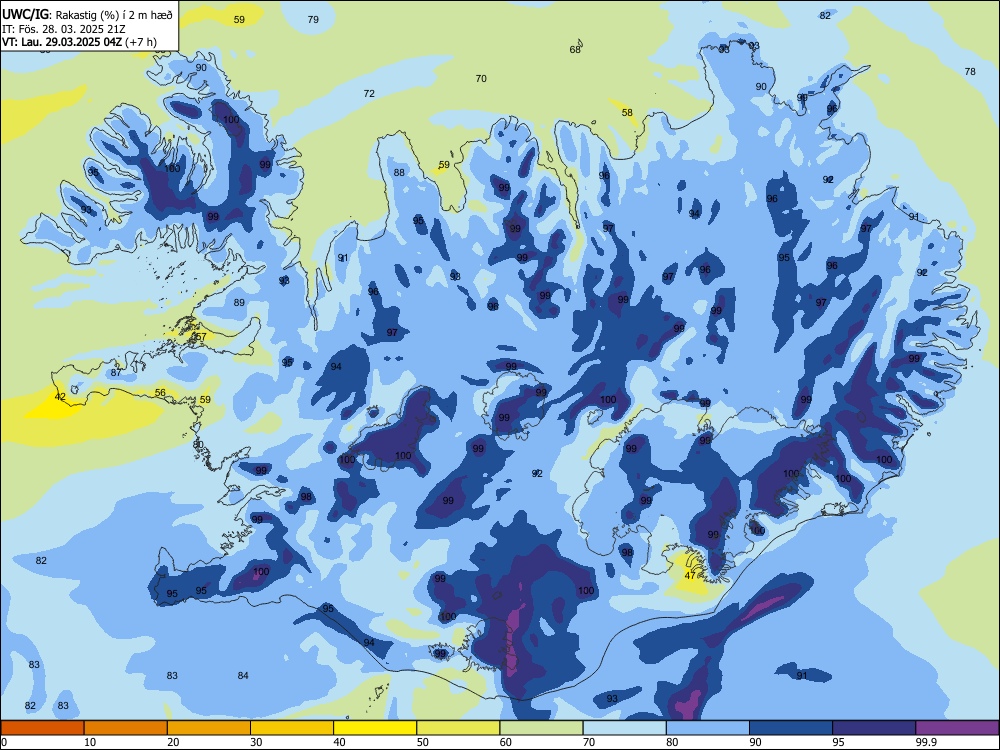Choose the pale blue 70–80 legend swatch
1000x750 pixels.
624,728
